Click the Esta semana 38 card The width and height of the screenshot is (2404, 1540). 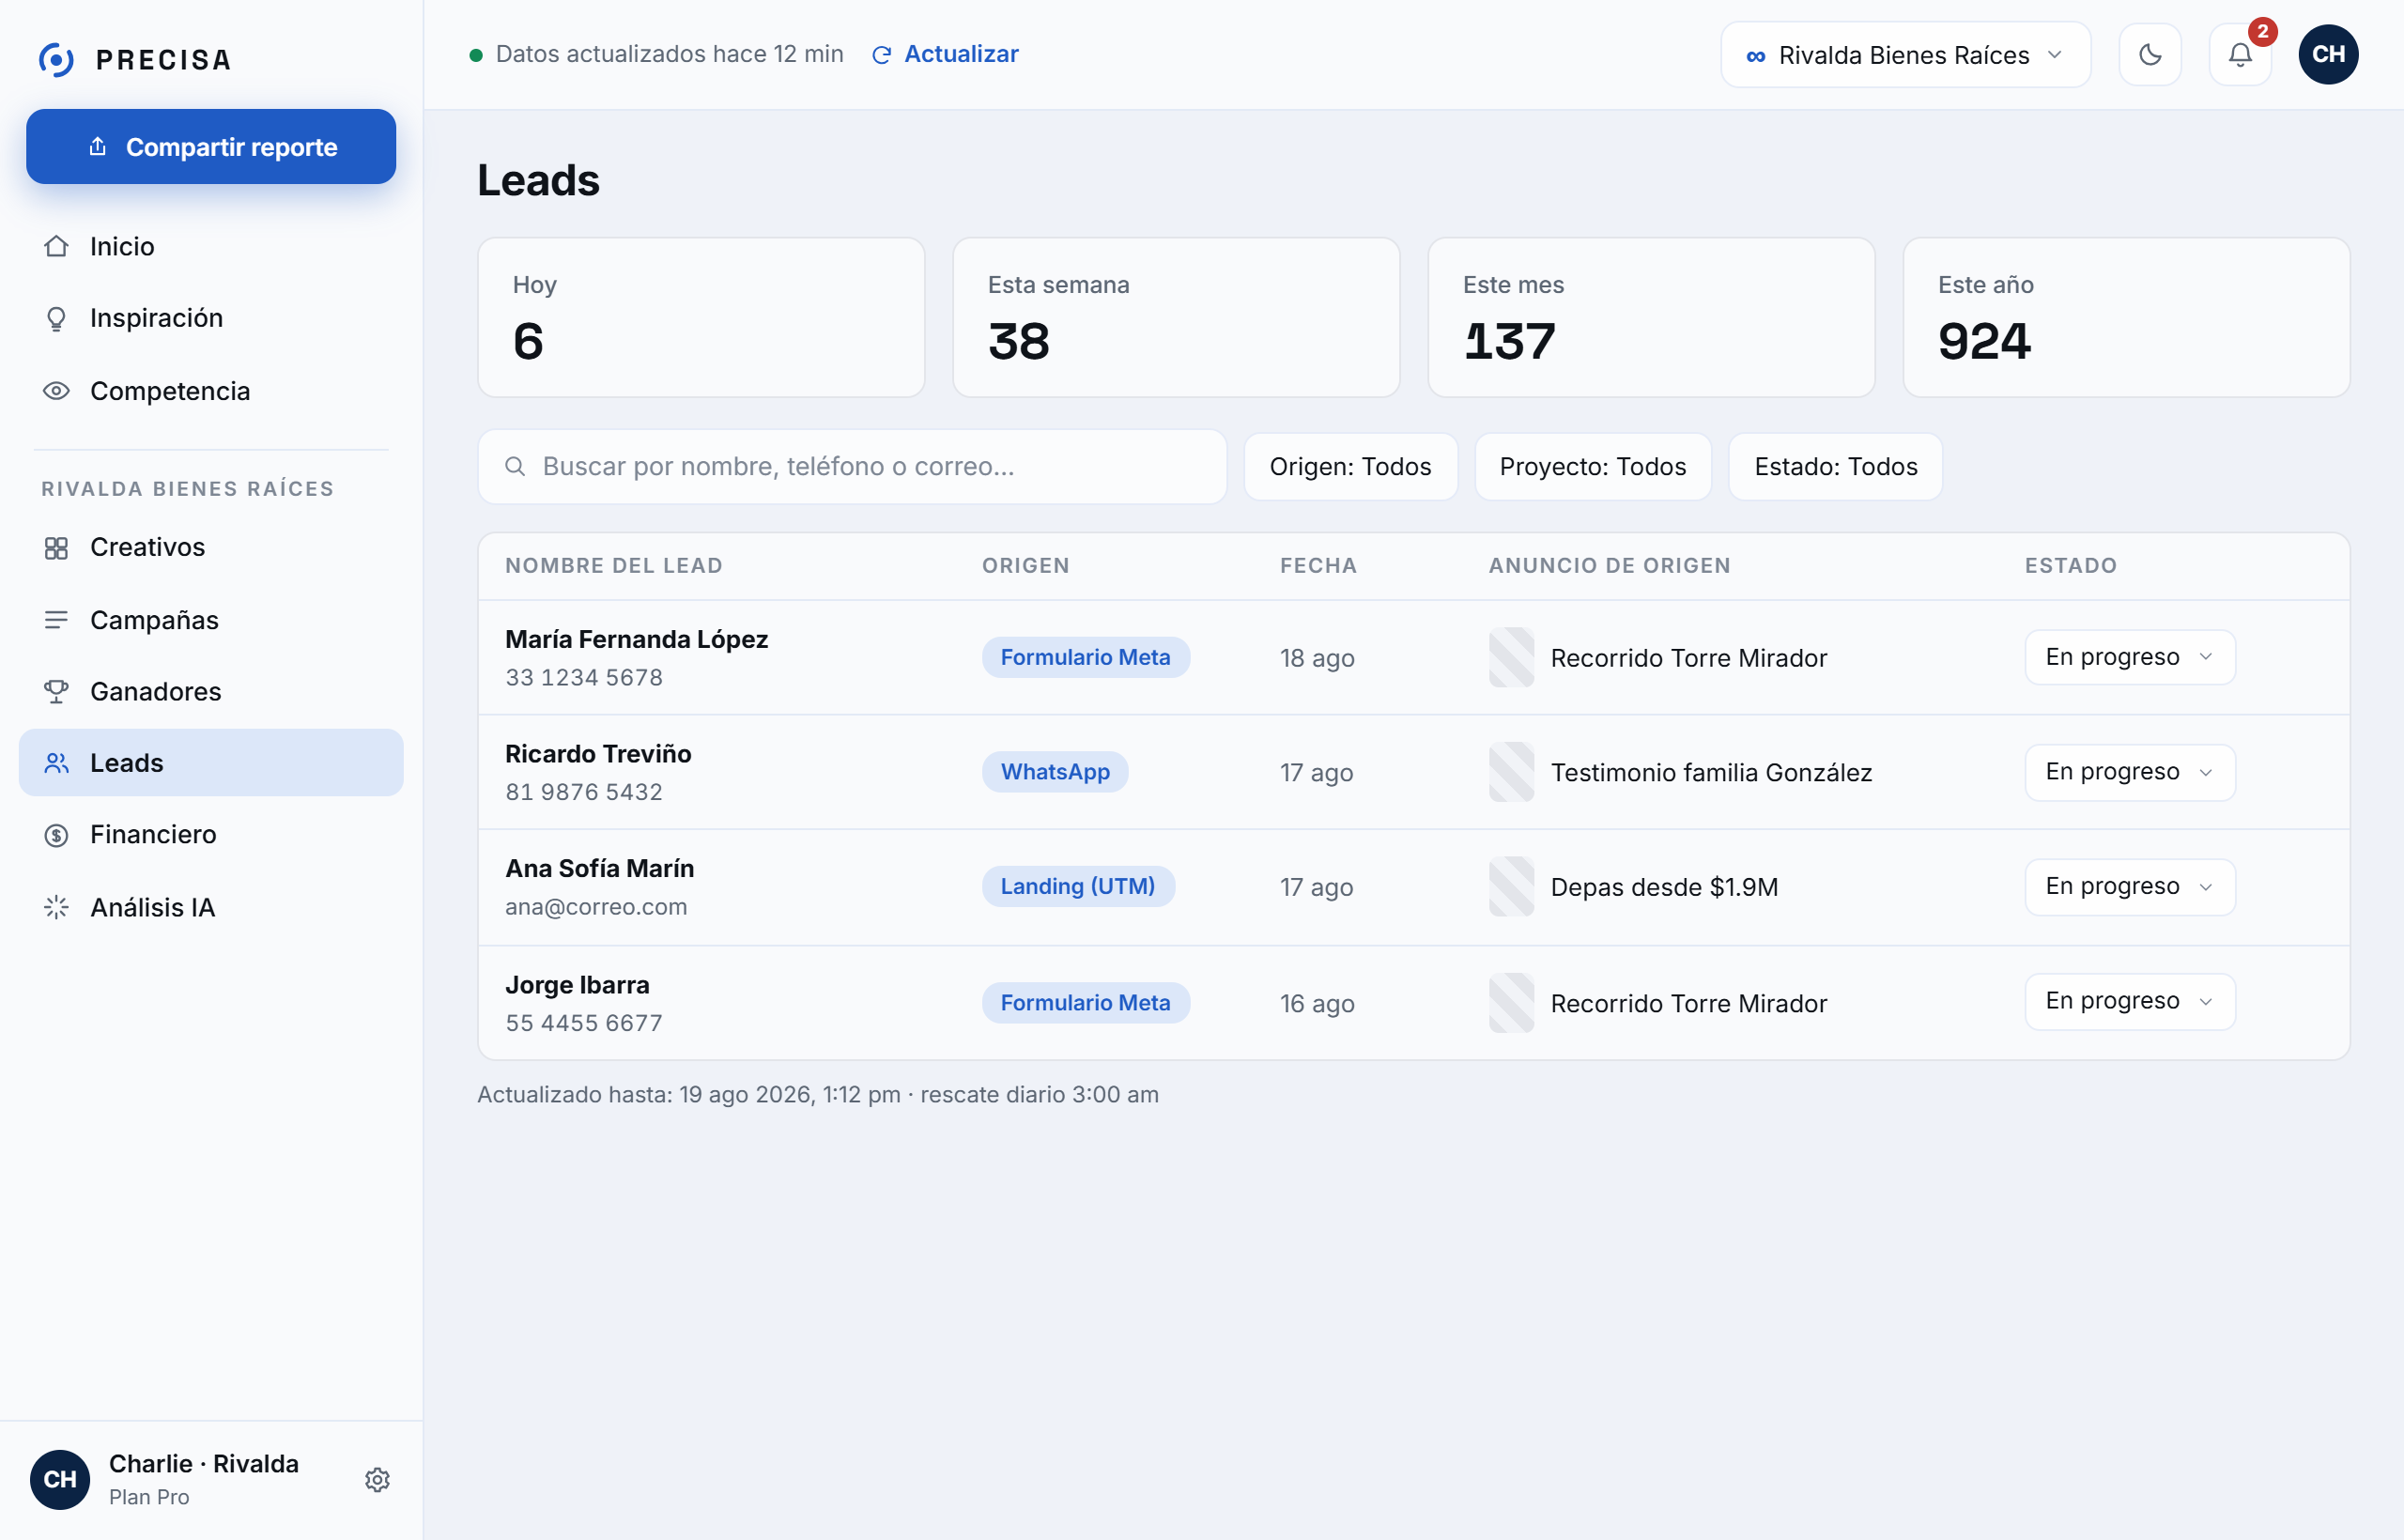pos(1176,318)
